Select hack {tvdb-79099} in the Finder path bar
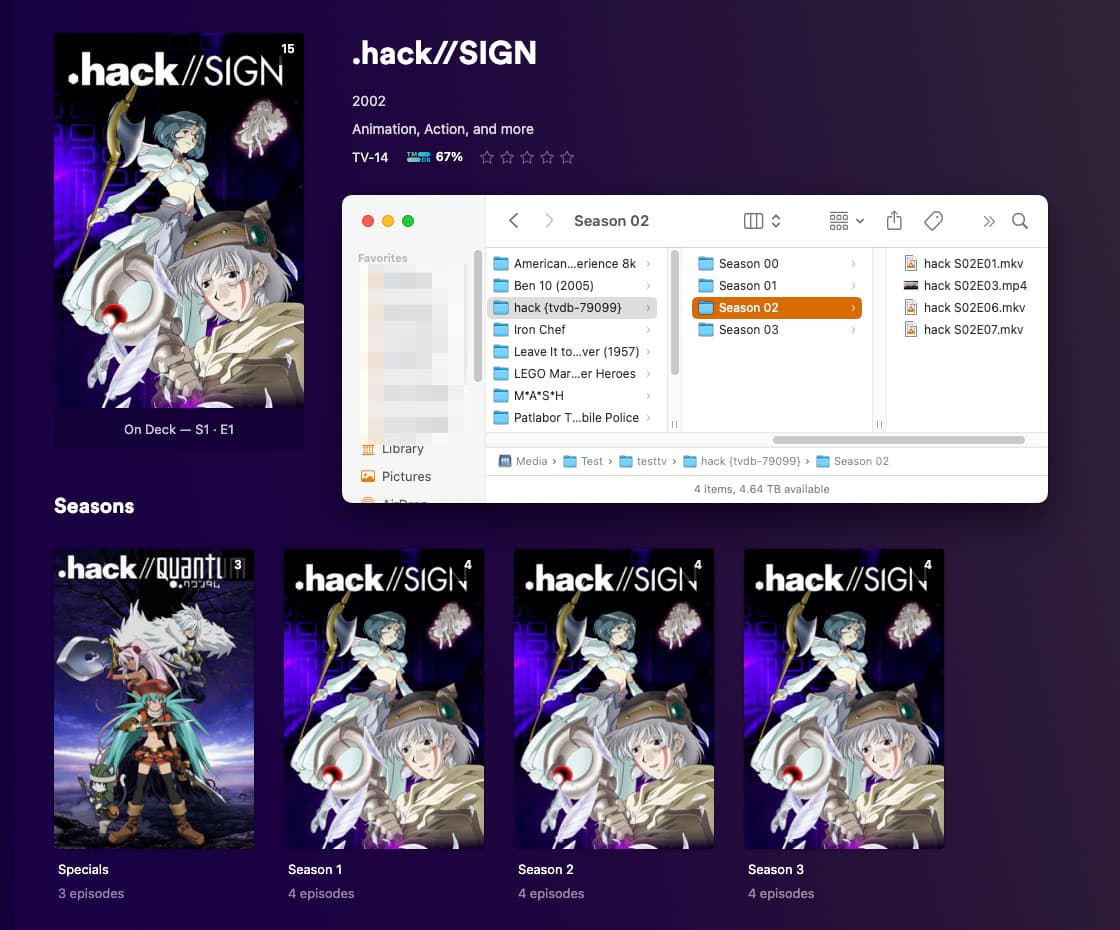The height and width of the screenshot is (930, 1120). (750, 461)
